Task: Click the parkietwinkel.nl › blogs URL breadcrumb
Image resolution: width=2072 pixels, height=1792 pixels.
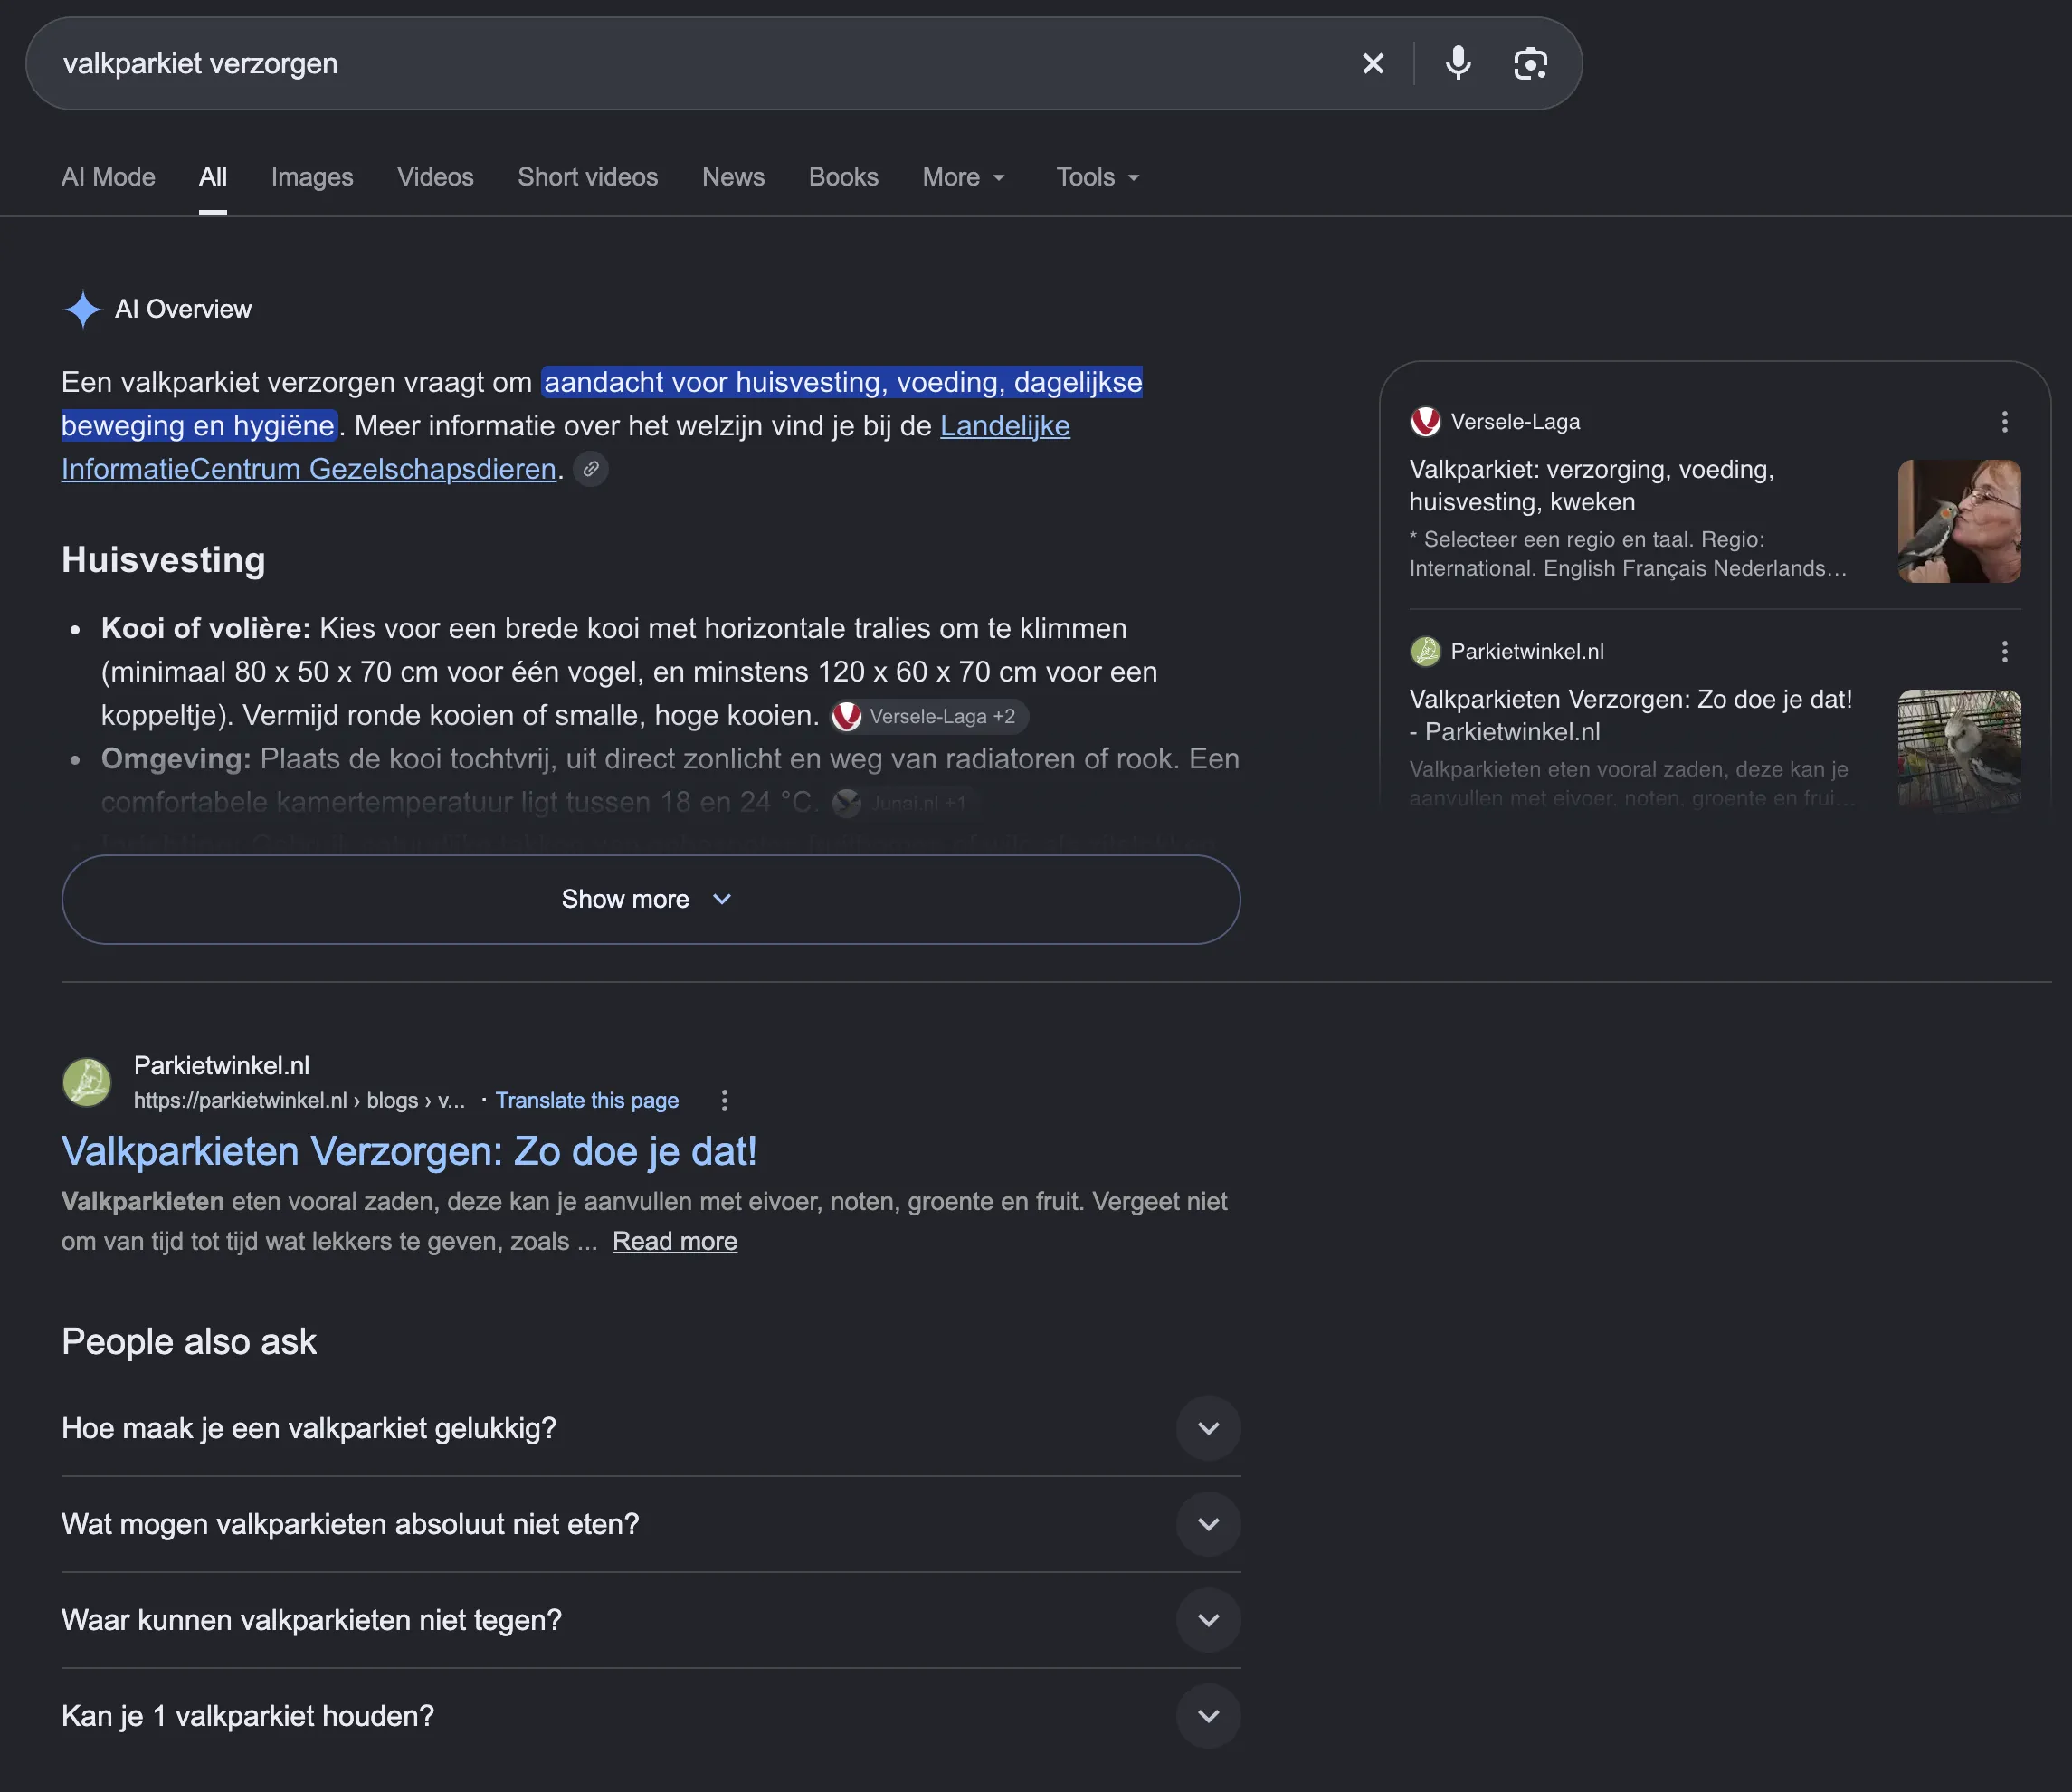Action: tap(299, 1100)
